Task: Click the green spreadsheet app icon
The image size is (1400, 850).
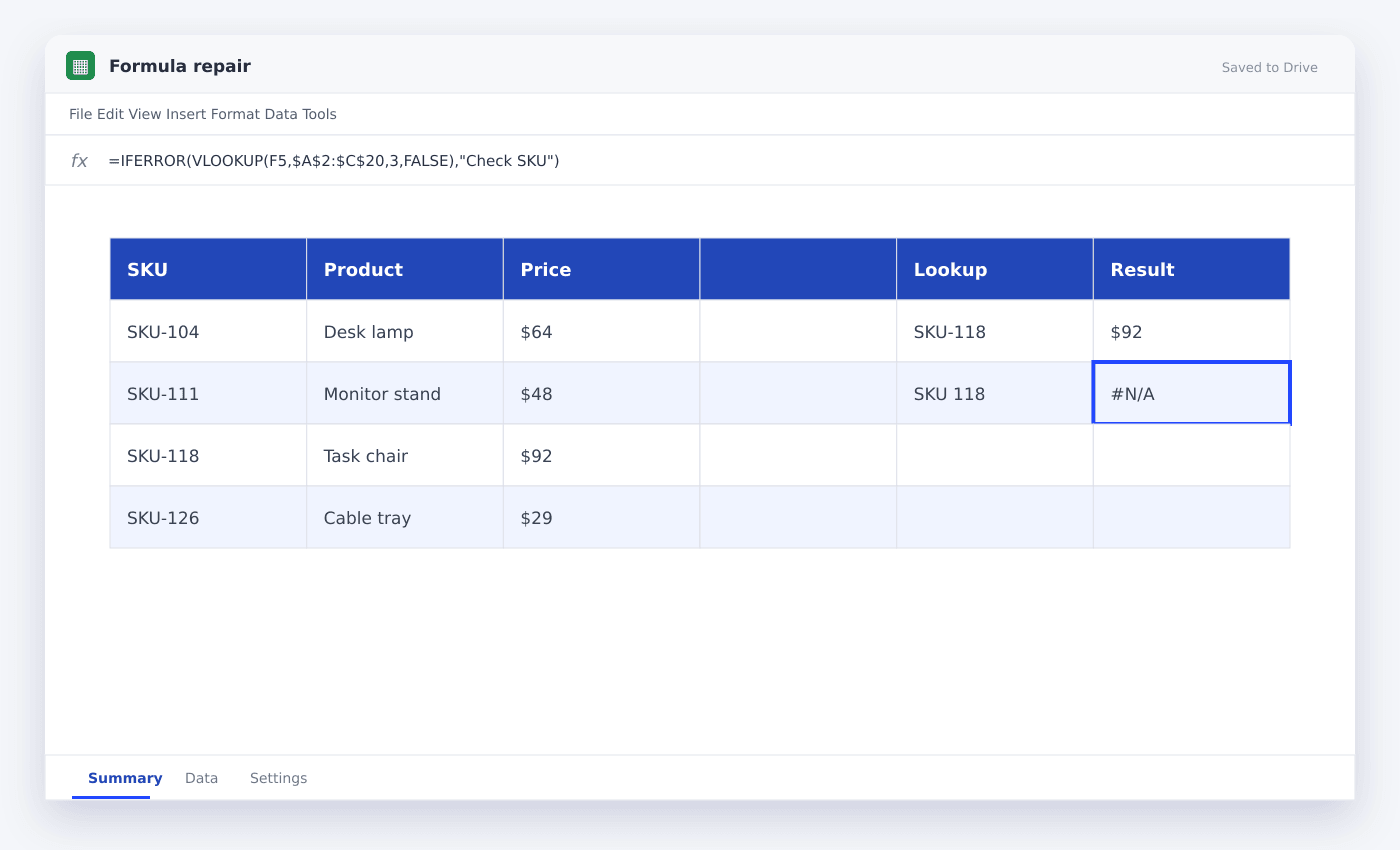Action: pos(80,66)
